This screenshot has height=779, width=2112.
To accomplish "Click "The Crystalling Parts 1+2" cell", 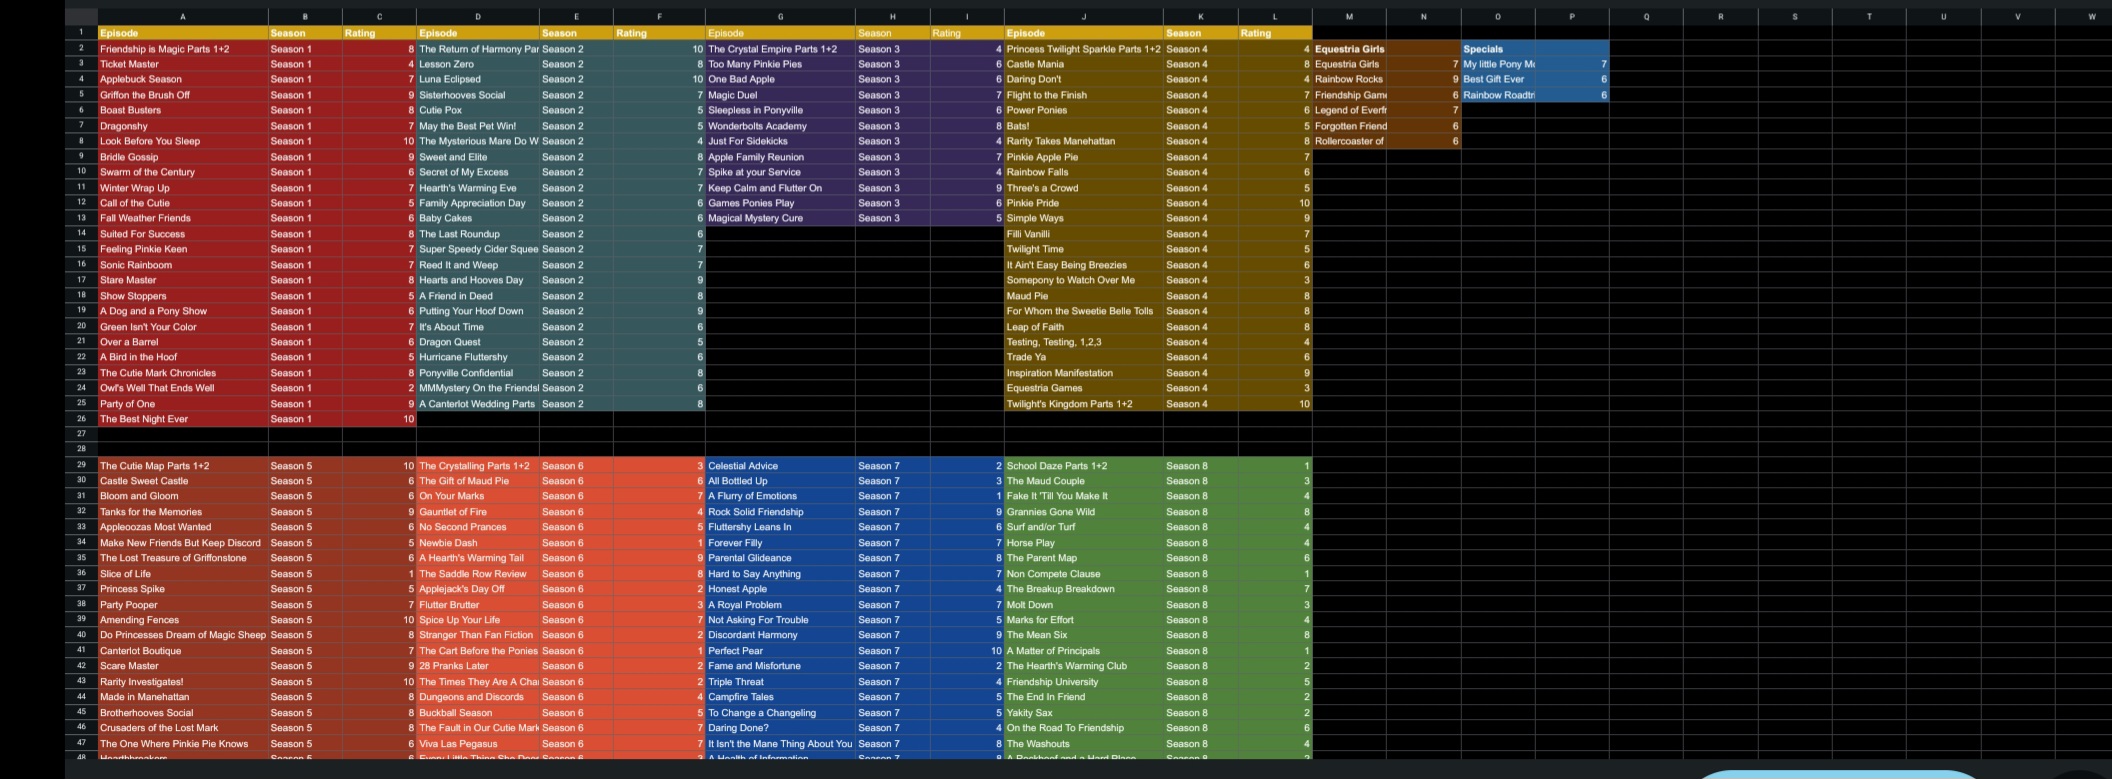I will click(x=478, y=466).
